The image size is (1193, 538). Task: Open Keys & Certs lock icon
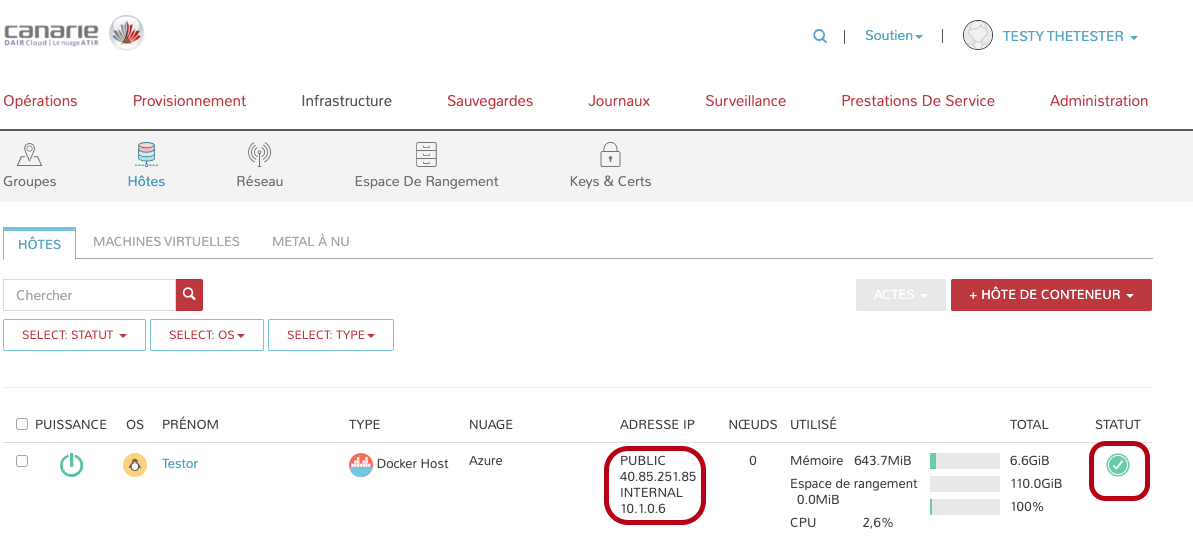click(610, 155)
